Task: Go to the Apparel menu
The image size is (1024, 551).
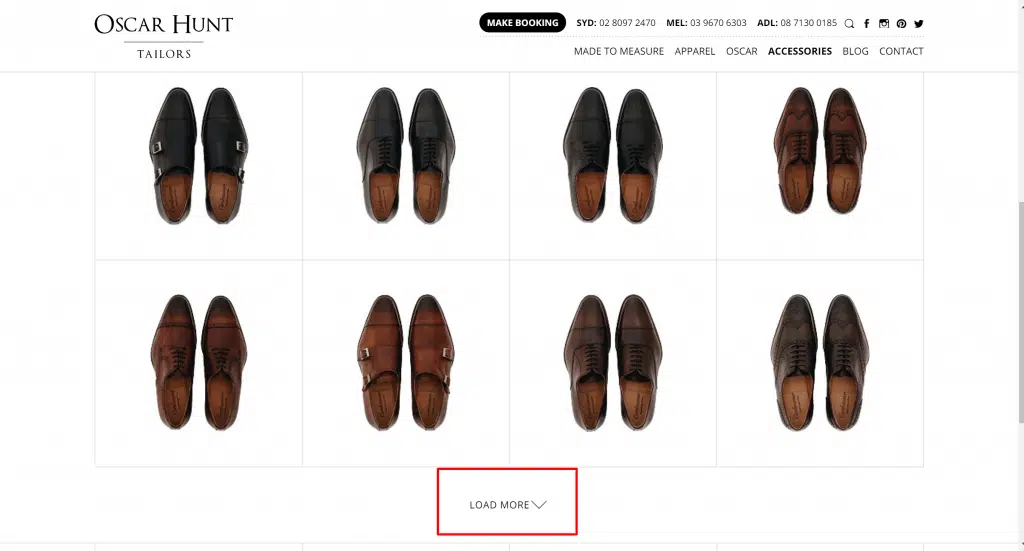Action: tap(694, 51)
